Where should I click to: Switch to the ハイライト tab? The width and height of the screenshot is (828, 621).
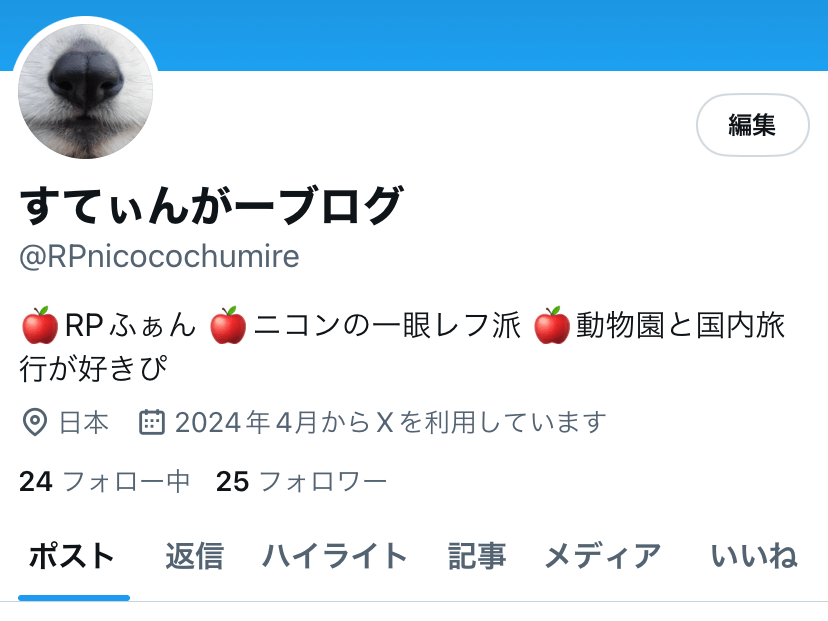[x=335, y=557]
